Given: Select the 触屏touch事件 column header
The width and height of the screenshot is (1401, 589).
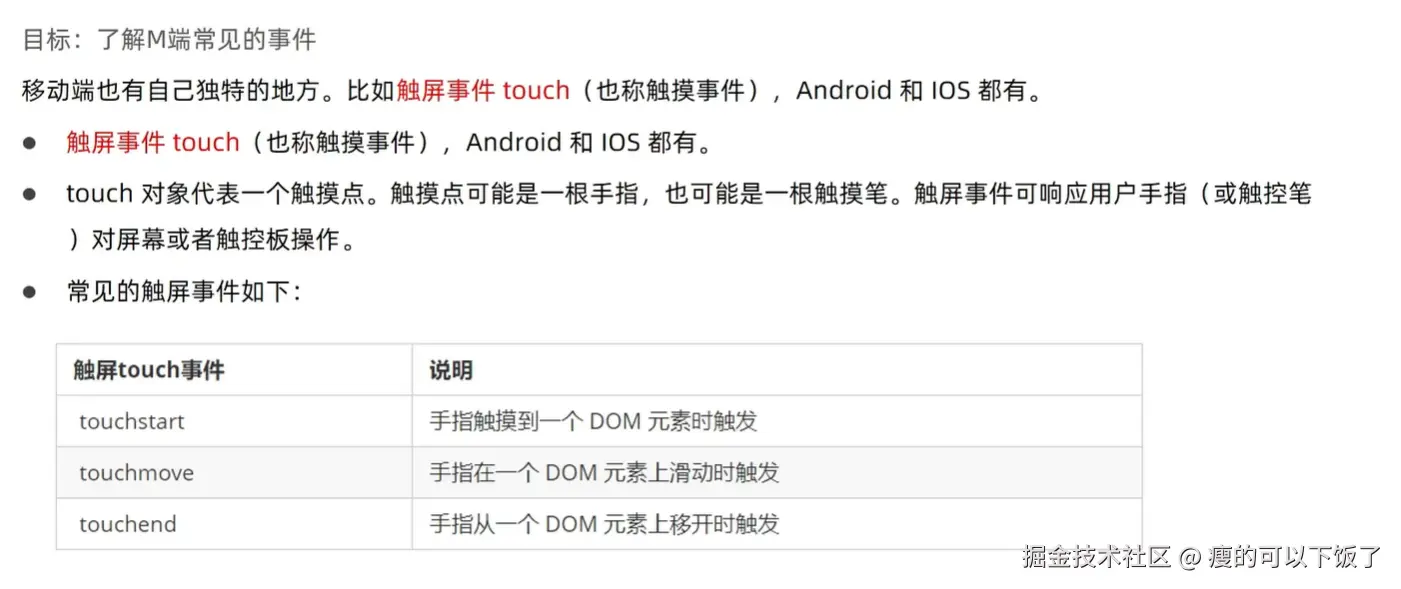Looking at the screenshot, I should (149, 370).
